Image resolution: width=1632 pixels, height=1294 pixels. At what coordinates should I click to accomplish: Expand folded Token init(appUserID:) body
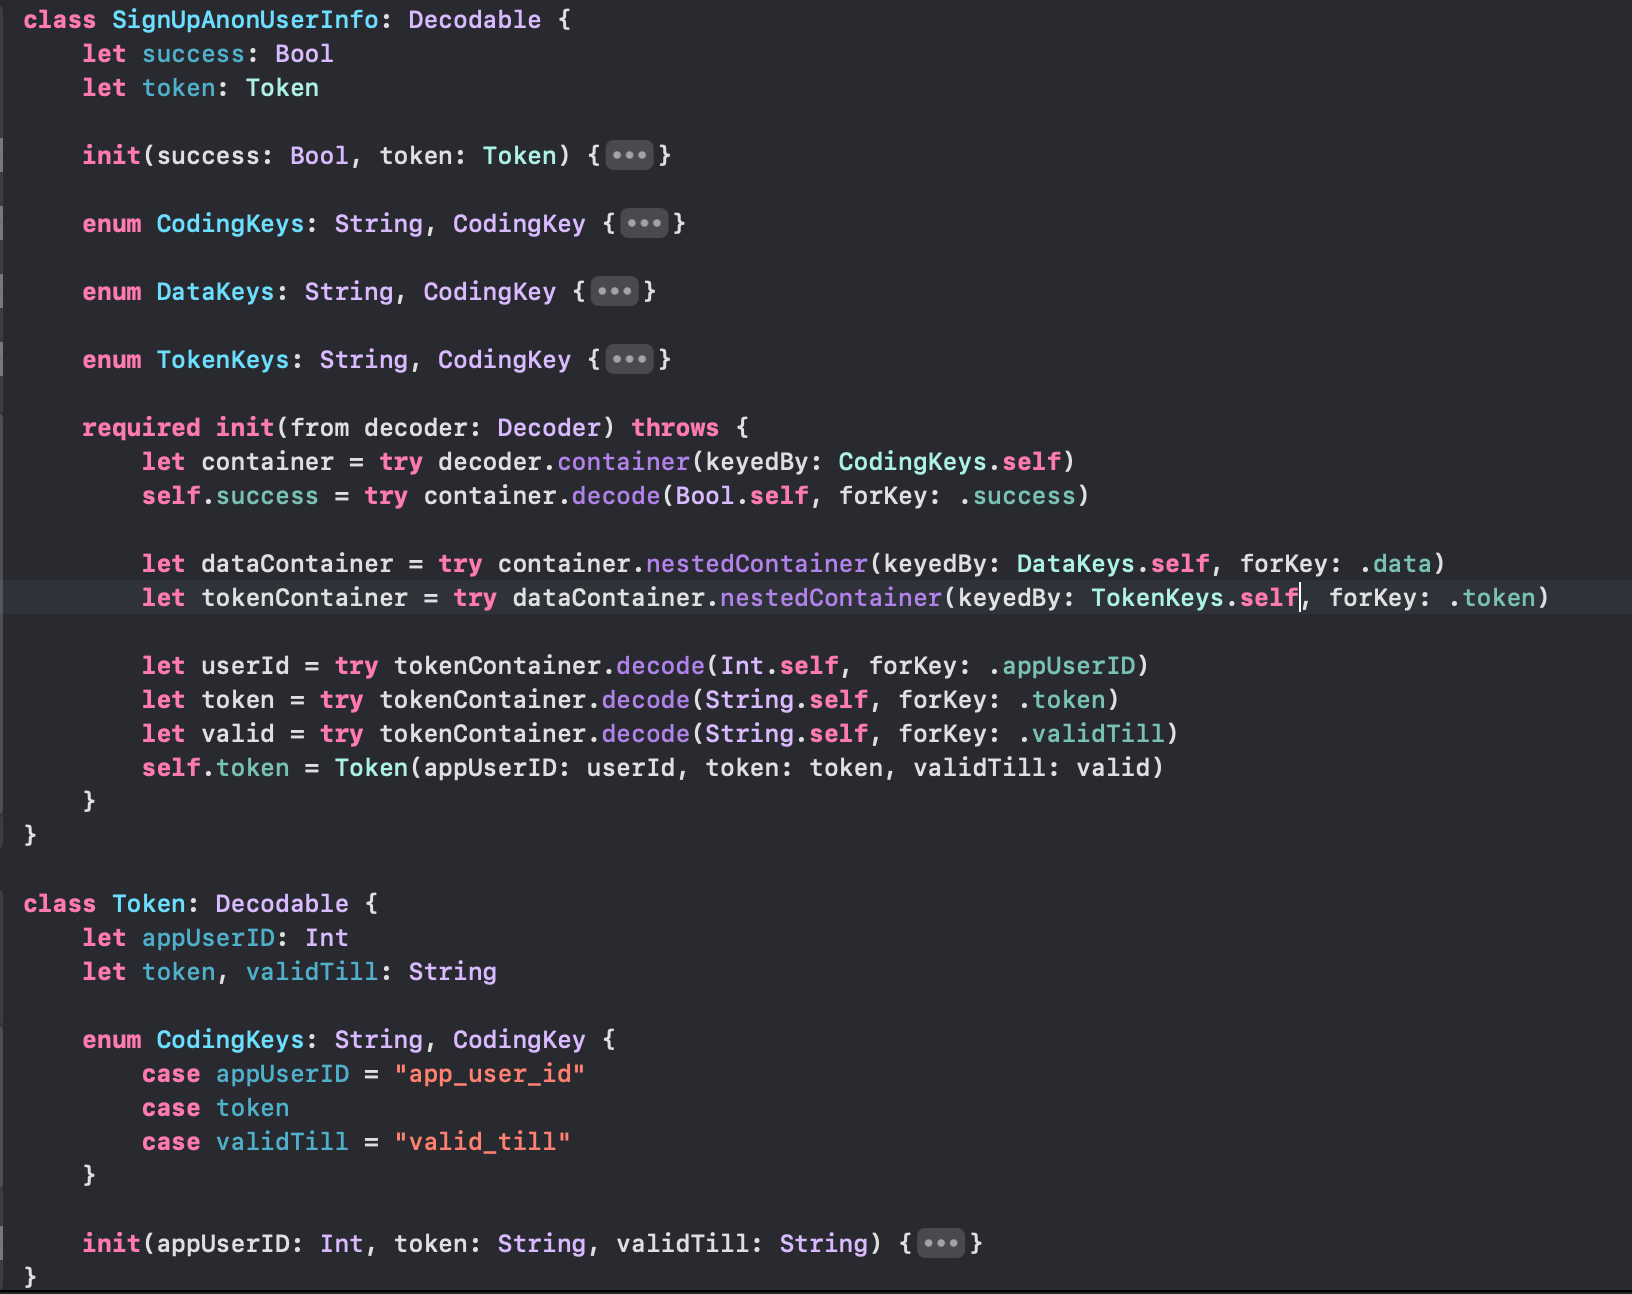click(941, 1244)
